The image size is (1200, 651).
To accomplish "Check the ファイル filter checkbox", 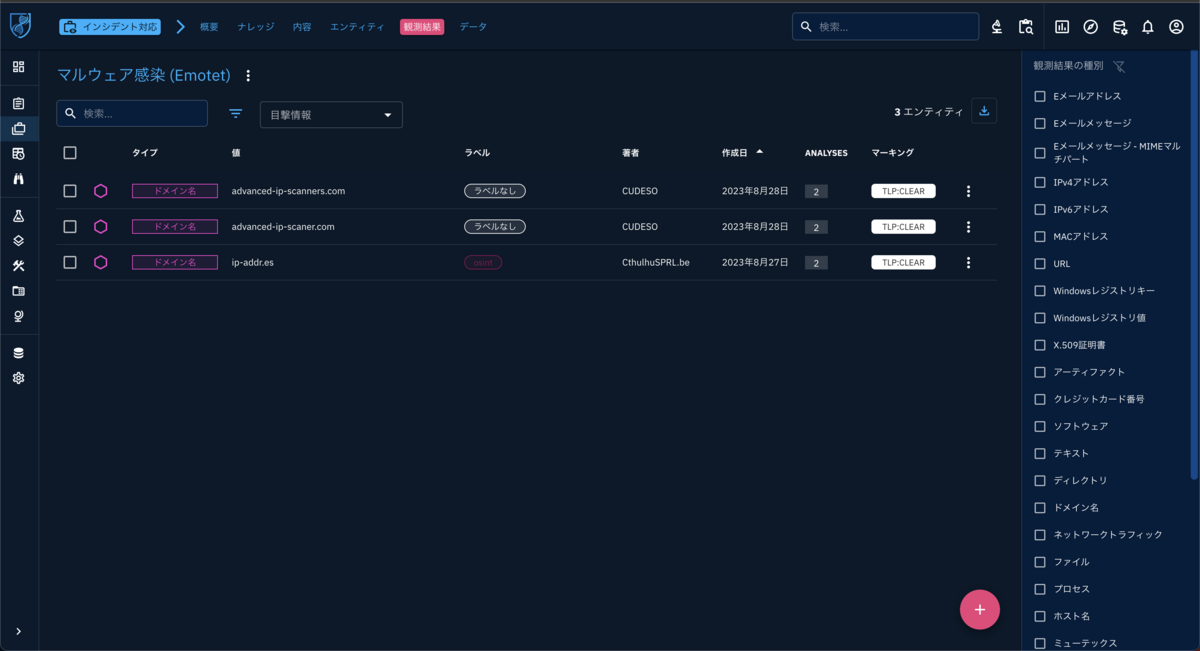I will (1040, 562).
